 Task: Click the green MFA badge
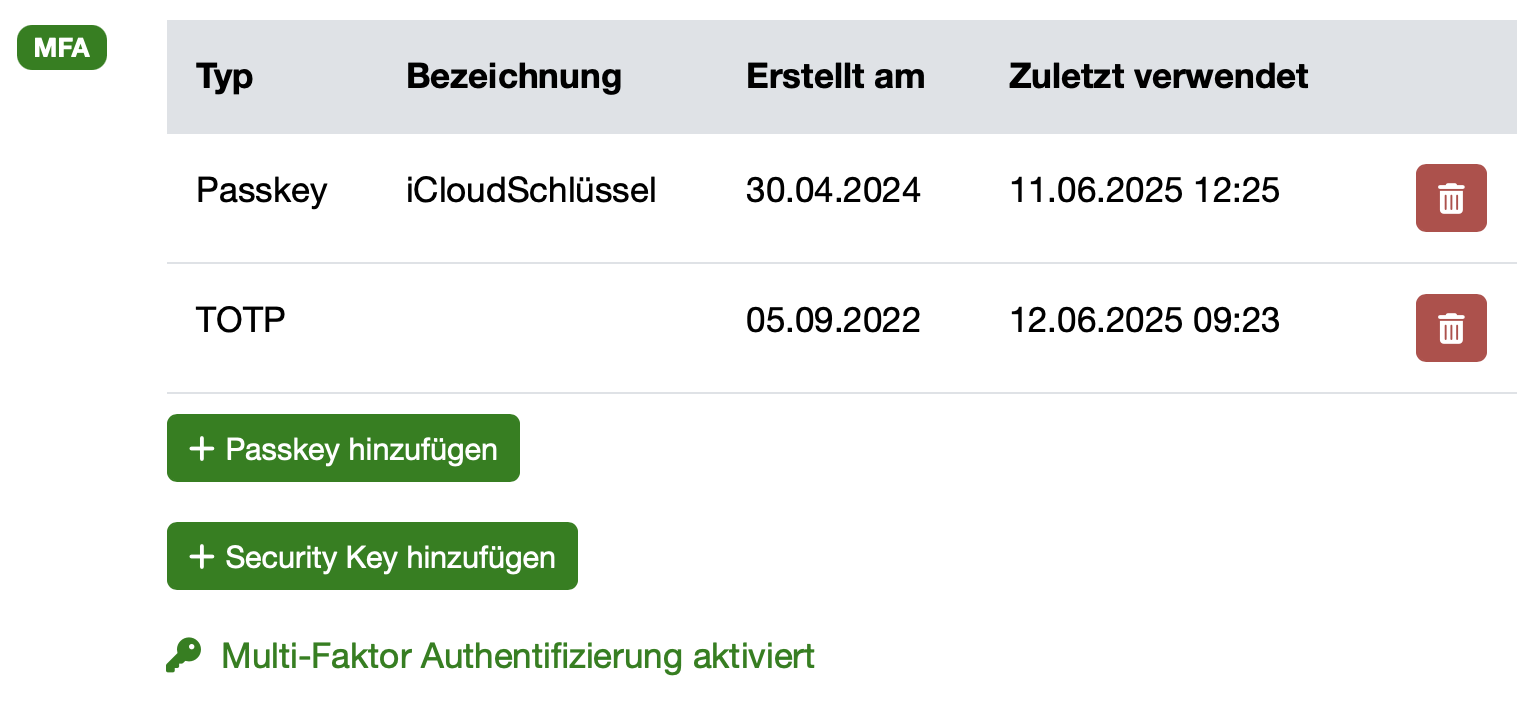[x=62, y=48]
